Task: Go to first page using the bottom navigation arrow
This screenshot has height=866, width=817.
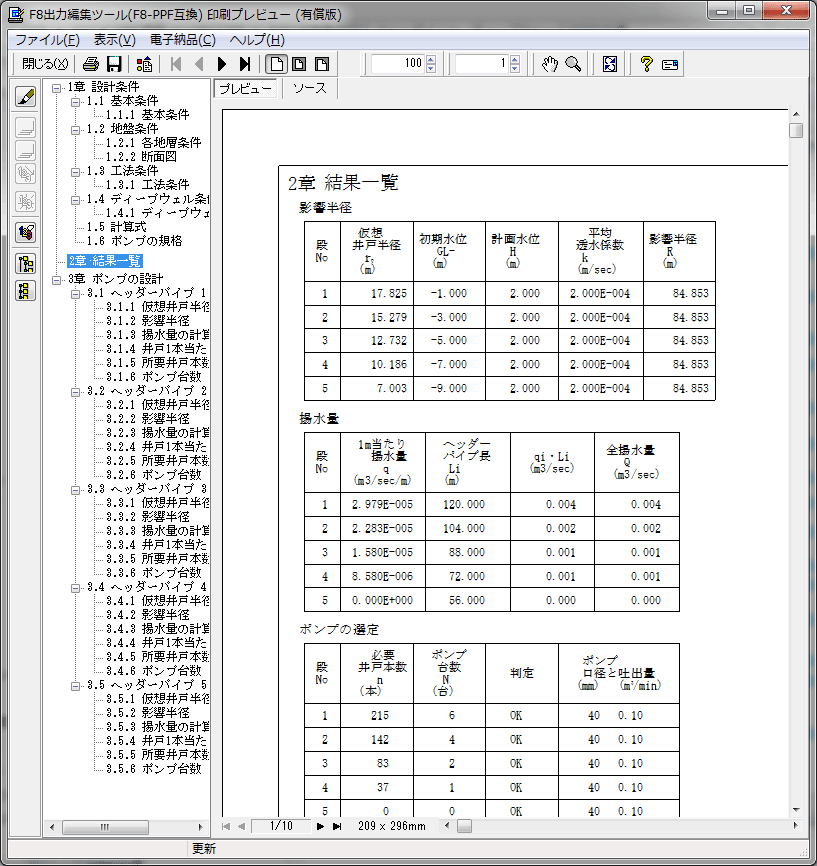Action: [x=225, y=826]
